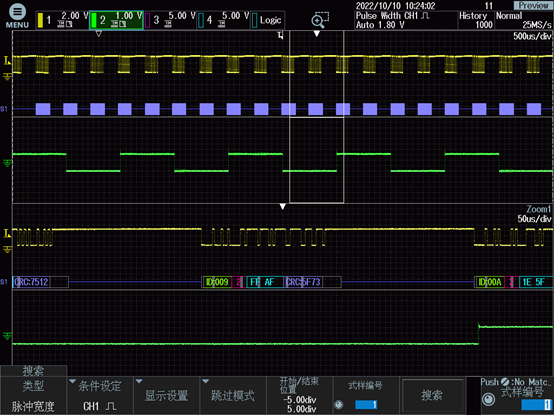Viewport: 554px width, 415px height.
Task: Toggle channel 1 at 2.00 V
Action: pyautogui.click(x=62, y=20)
